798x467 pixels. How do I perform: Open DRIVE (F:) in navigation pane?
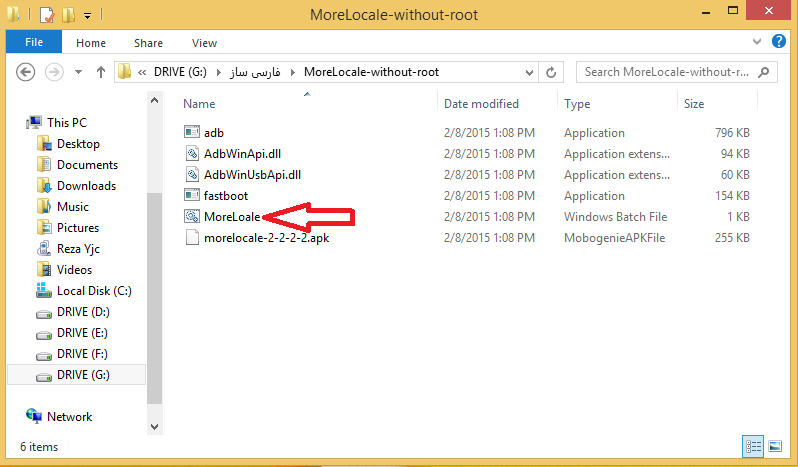tap(82, 354)
